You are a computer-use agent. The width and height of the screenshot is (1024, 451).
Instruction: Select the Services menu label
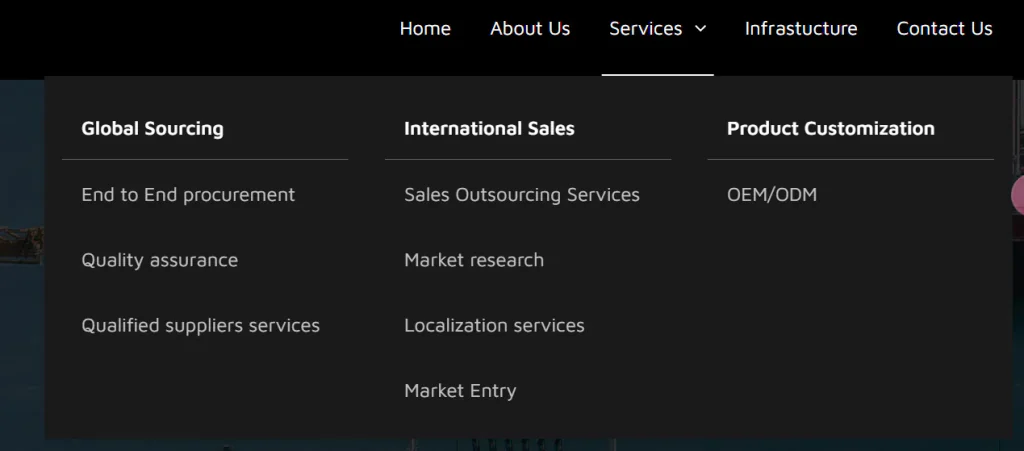[645, 29]
